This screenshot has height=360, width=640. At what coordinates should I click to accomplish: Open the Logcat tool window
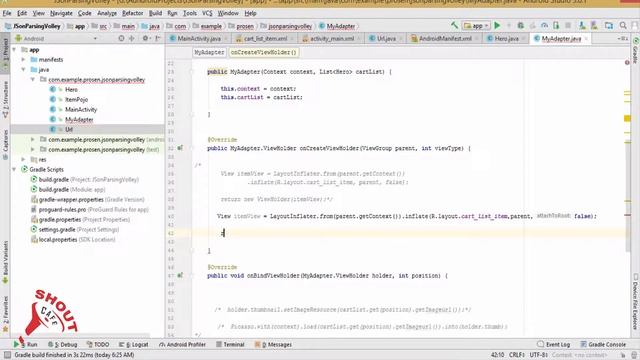point(134,344)
